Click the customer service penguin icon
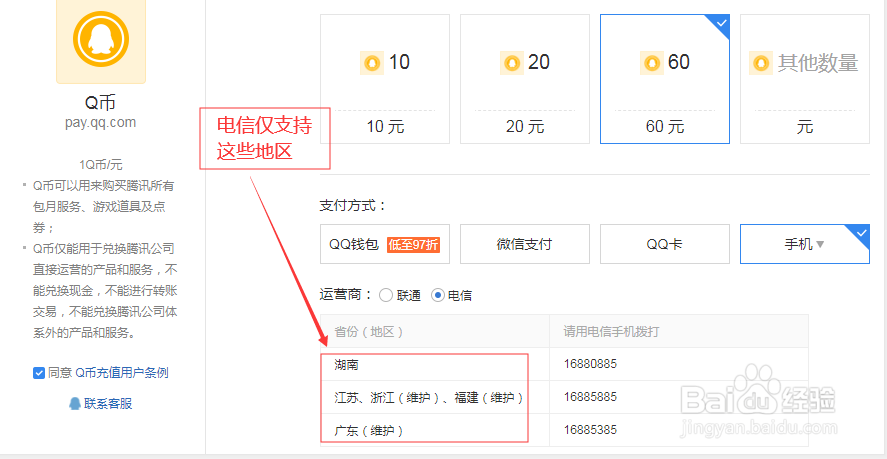This screenshot has height=459, width=887. pos(75,403)
